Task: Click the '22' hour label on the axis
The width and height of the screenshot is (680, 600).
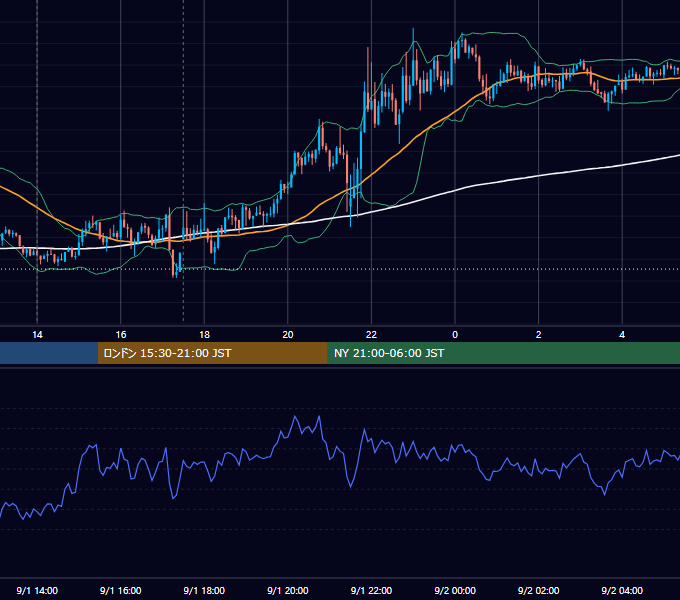Action: pos(371,335)
